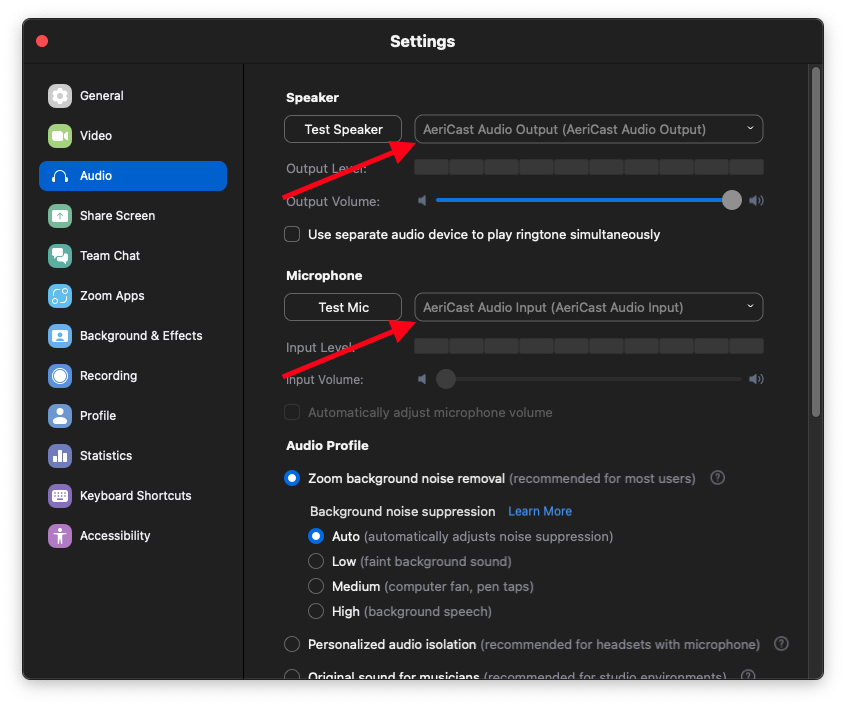Toggle Automatically adjust microphone volume checkbox

click(292, 412)
